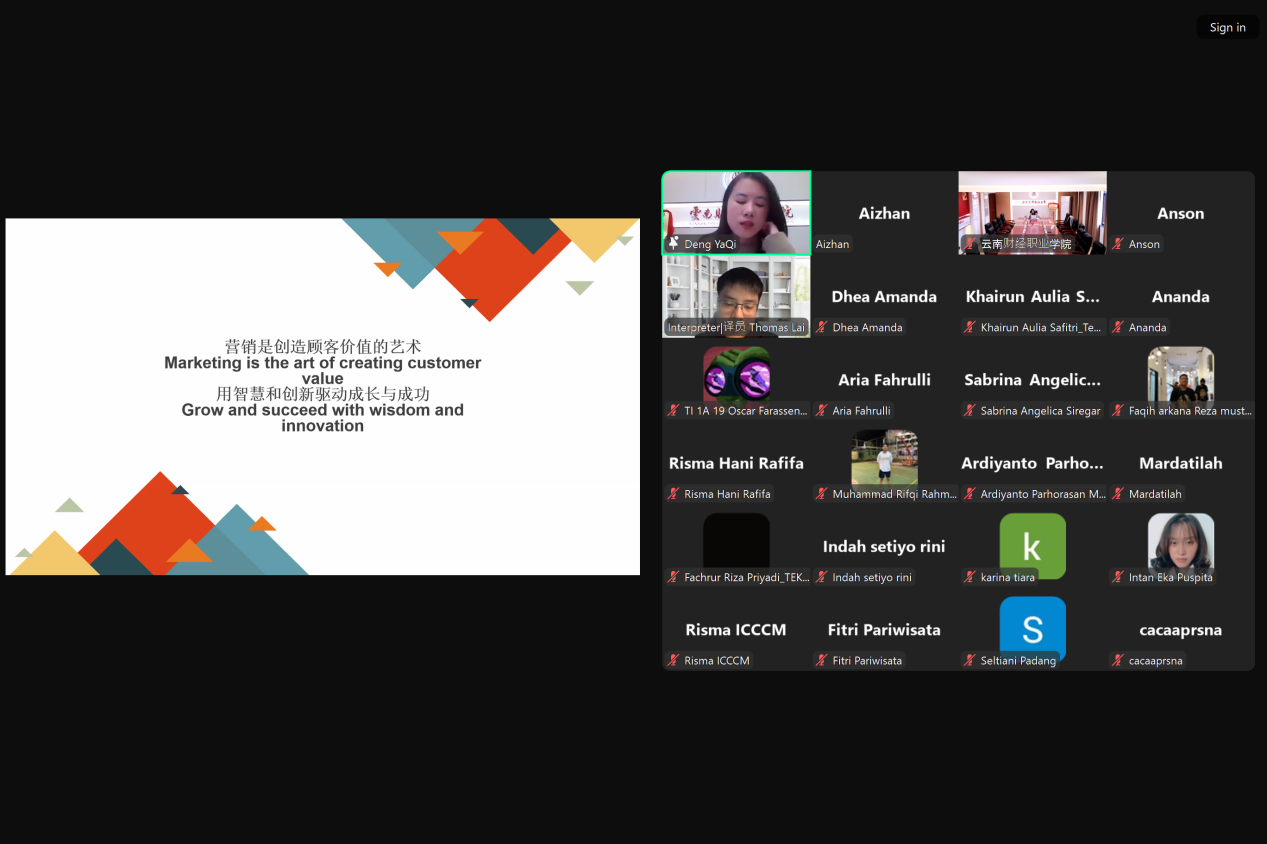Click muted mic icon next to karina tiara

pyautogui.click(x=970, y=577)
